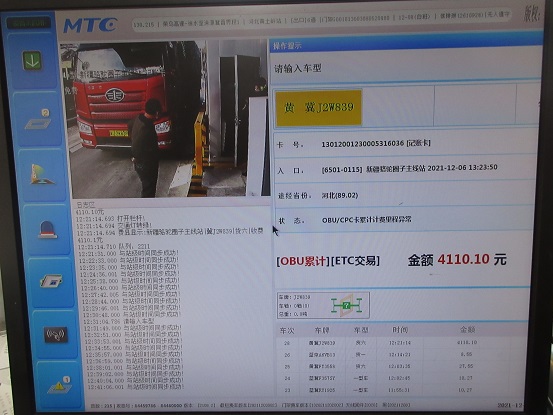This screenshot has height=415, width=553.
Task: Click the entrance station code [6501-0115]
Action: tap(342, 170)
